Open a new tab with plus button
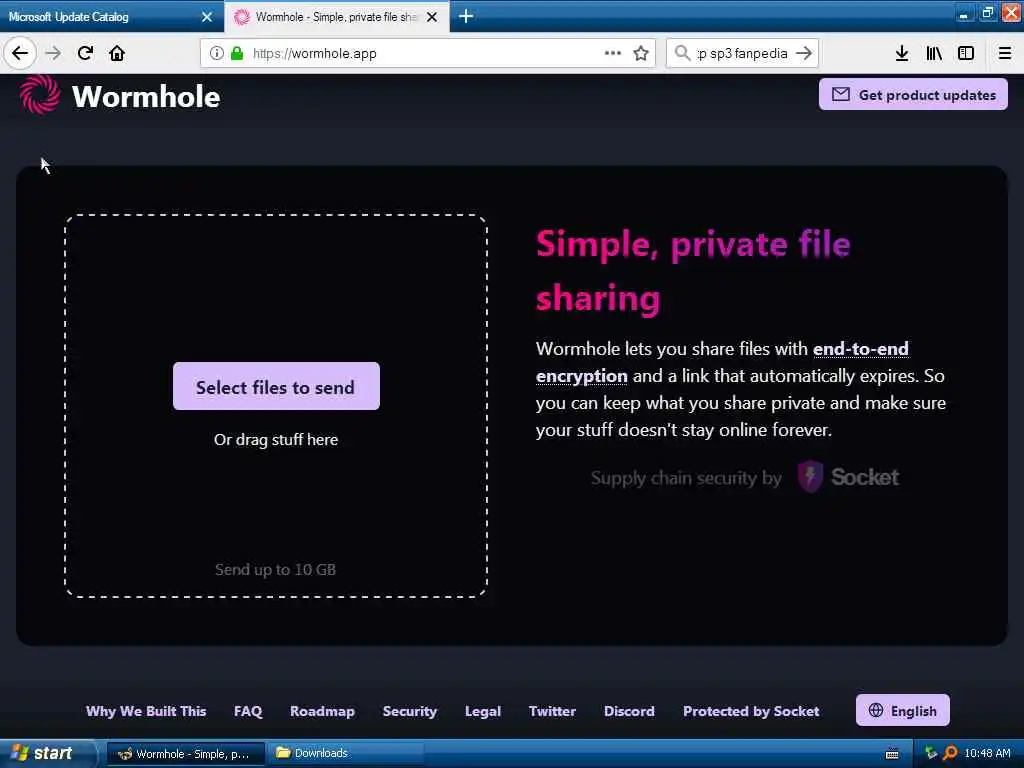Screen dimensions: 1024x768 [x=466, y=16]
